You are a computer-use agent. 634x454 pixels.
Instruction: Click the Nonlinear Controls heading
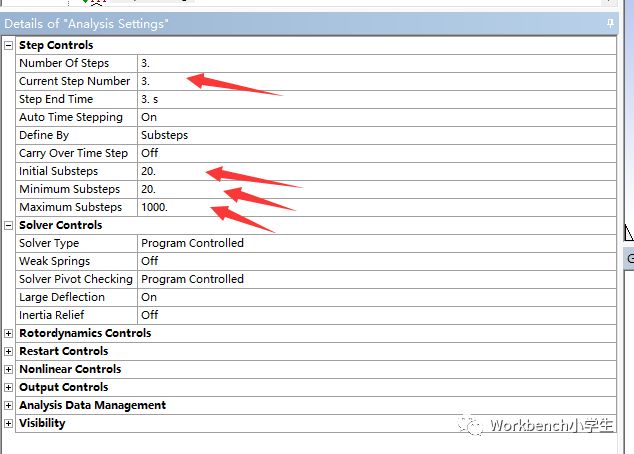click(x=70, y=369)
